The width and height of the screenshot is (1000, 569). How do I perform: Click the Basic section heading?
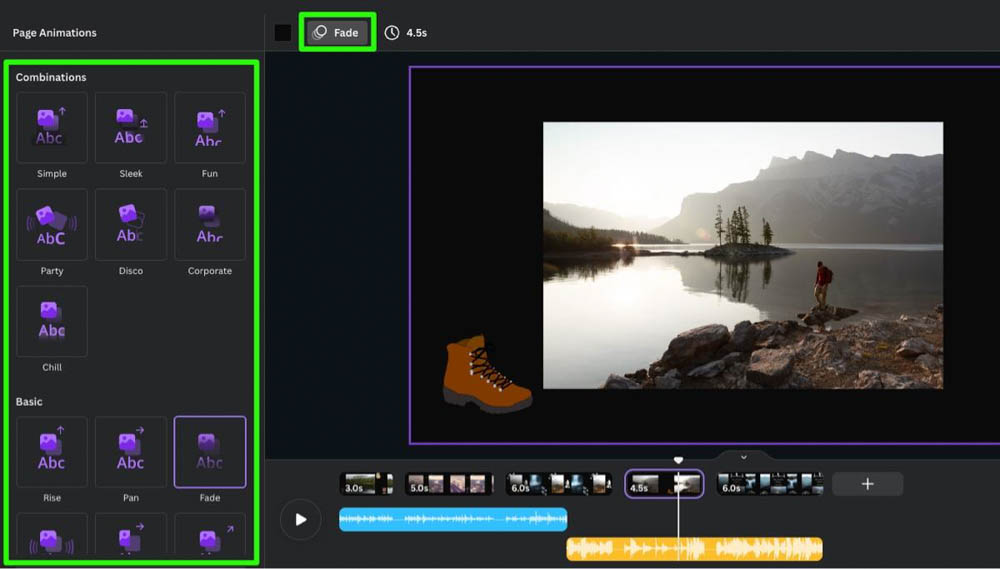tap(29, 402)
